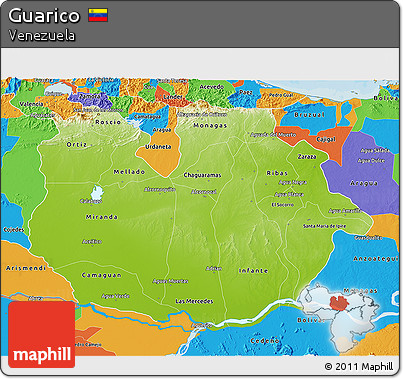This screenshot has width=403, height=379.
Task: Click the white lake above Calabozo
Action: pos(96,192)
